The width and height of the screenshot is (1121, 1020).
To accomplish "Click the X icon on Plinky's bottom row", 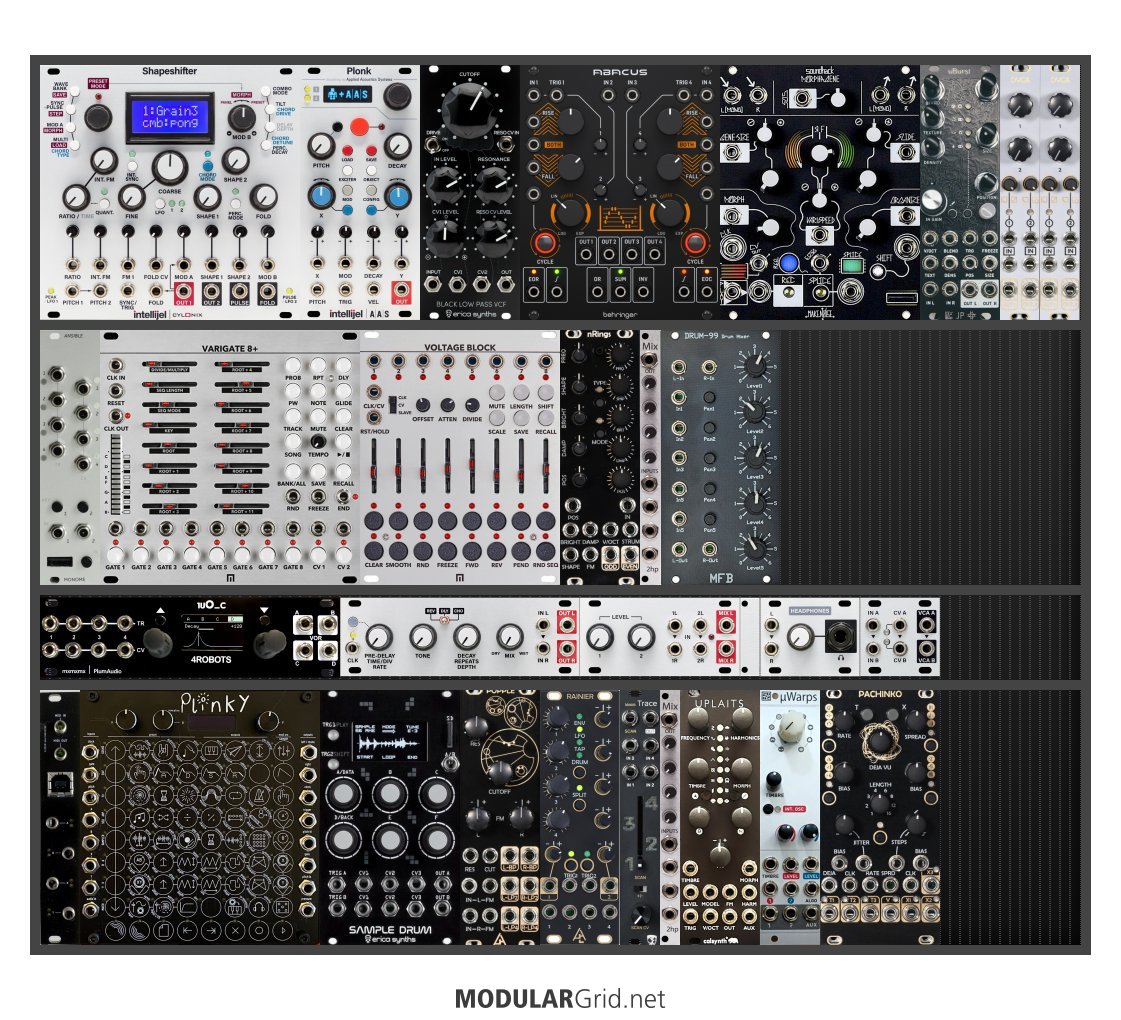I will (235, 931).
